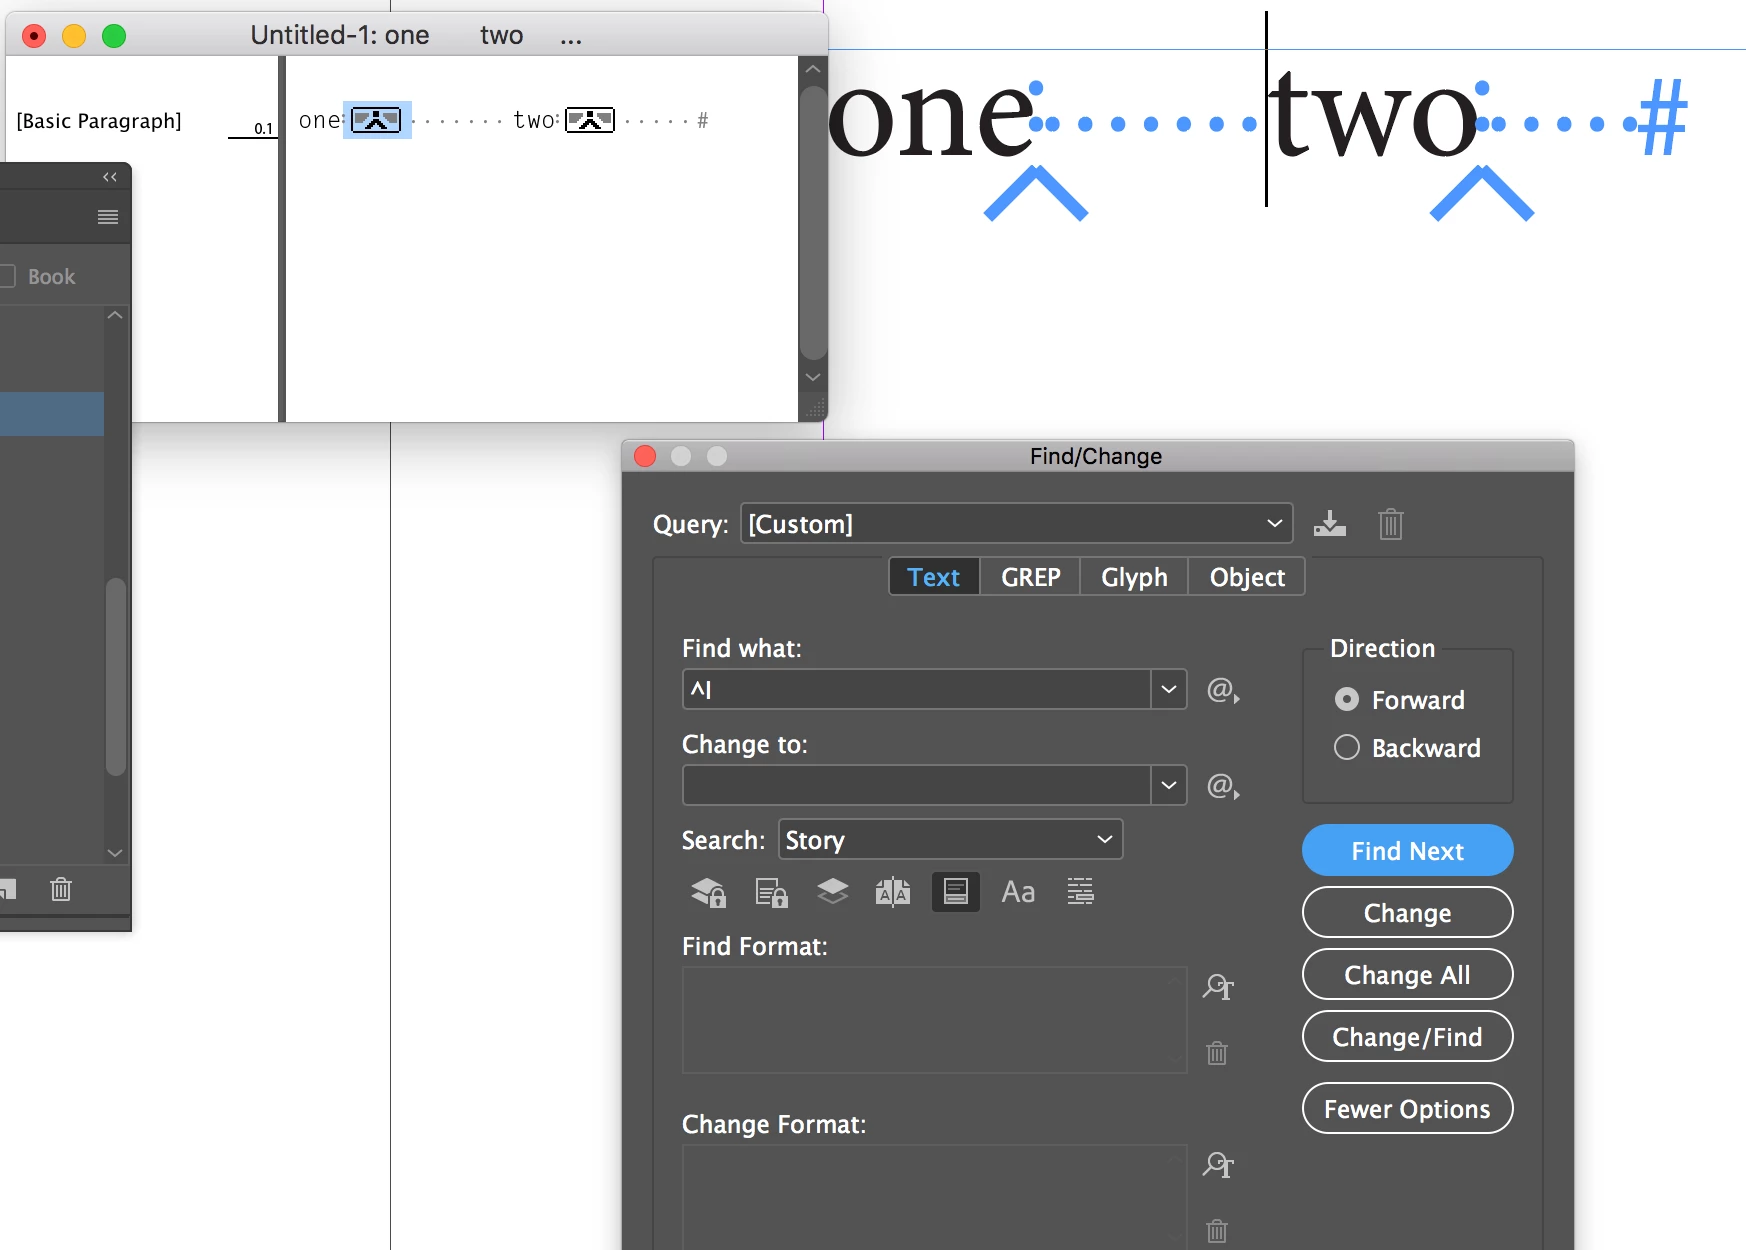Toggle Case Sensitive Aa icon
Image resolution: width=1746 pixels, height=1250 pixels.
(x=1018, y=891)
